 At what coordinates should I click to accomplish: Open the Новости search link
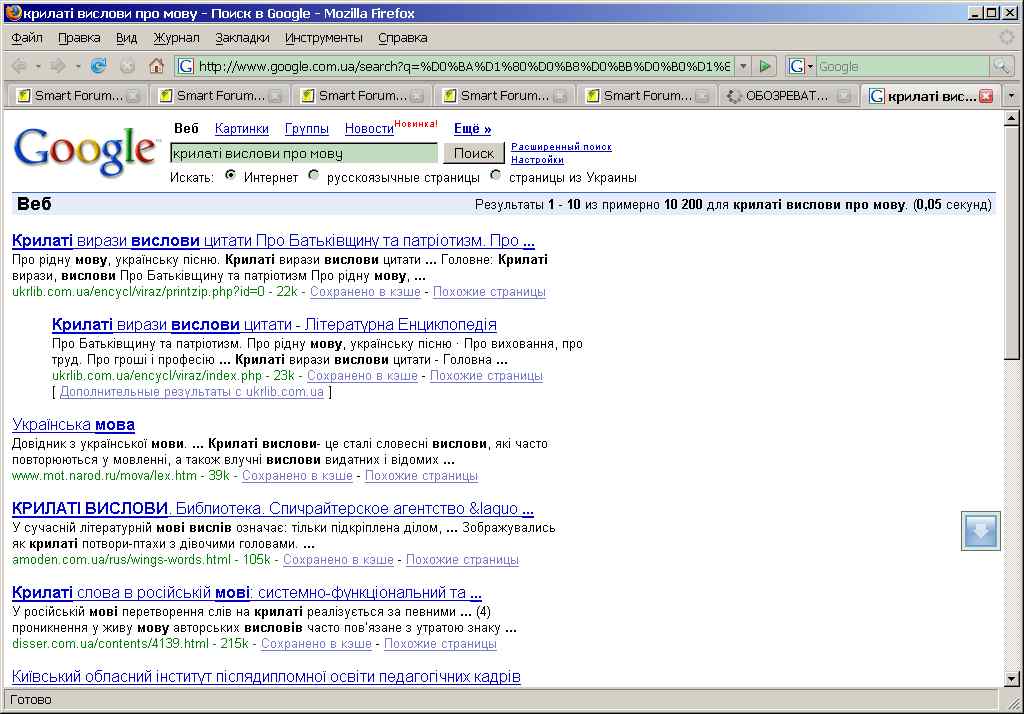[369, 129]
